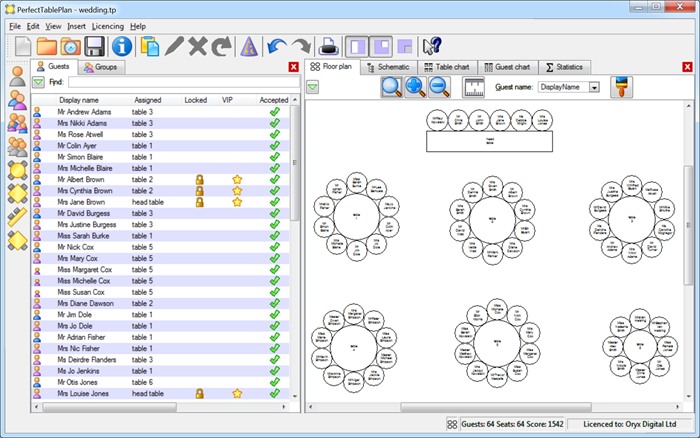Open the blue Information icon
This screenshot has width=700, height=438.
(122, 46)
